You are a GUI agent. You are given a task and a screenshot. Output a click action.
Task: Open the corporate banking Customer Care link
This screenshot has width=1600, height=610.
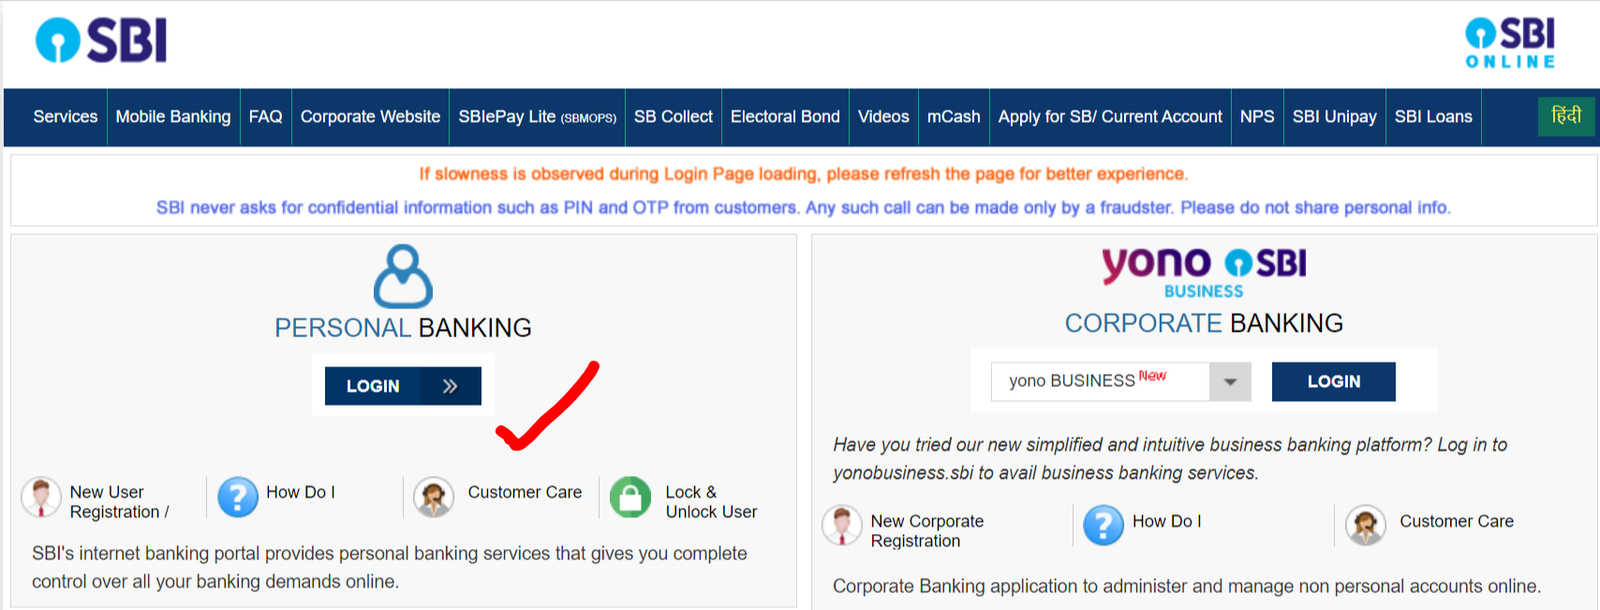pyautogui.click(x=1456, y=521)
